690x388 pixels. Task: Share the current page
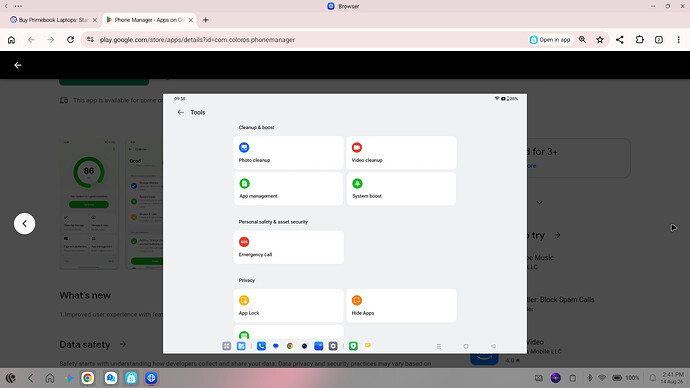point(620,40)
